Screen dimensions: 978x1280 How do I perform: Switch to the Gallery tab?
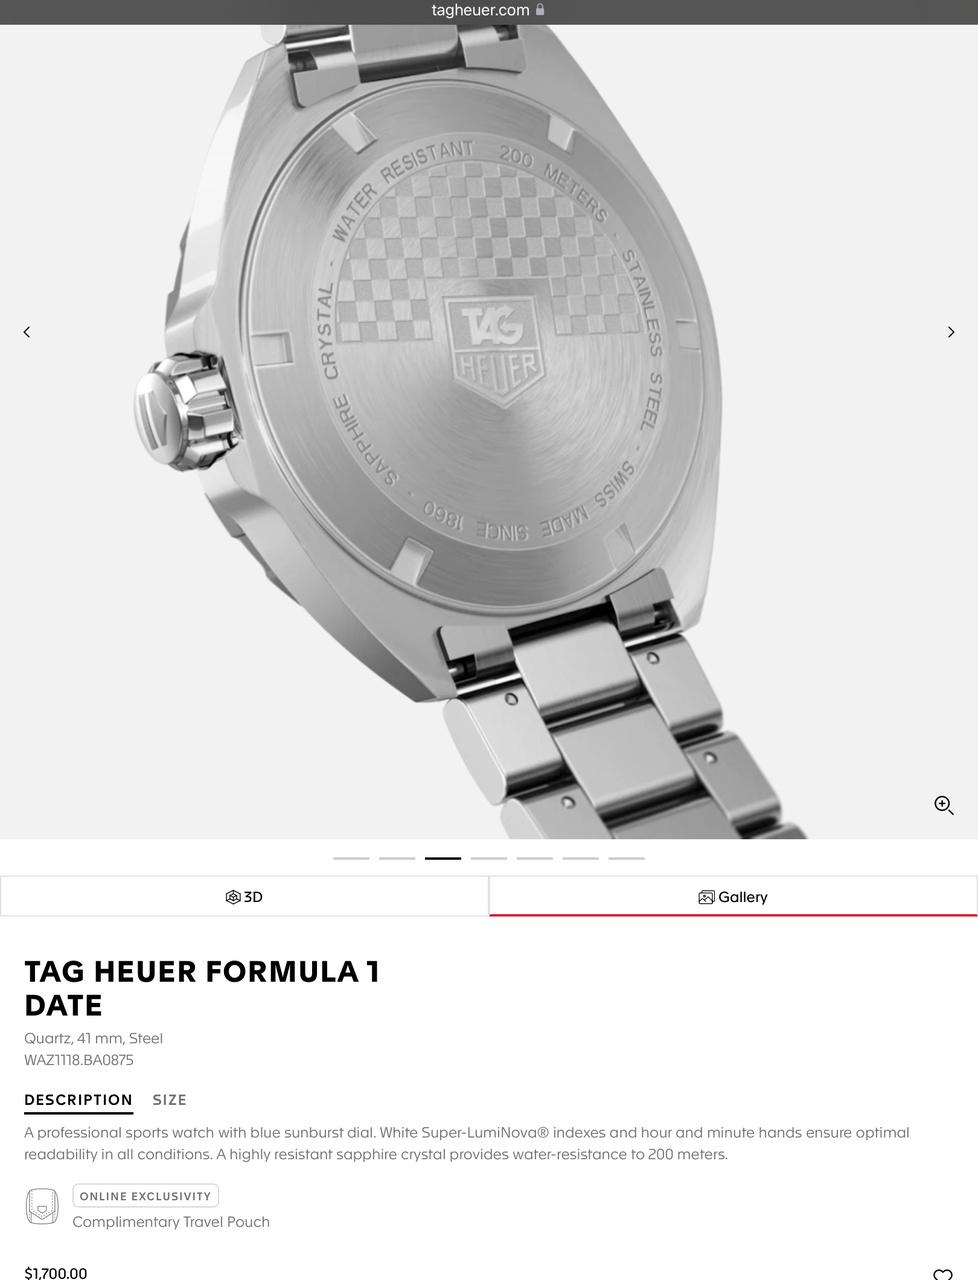[x=733, y=896]
